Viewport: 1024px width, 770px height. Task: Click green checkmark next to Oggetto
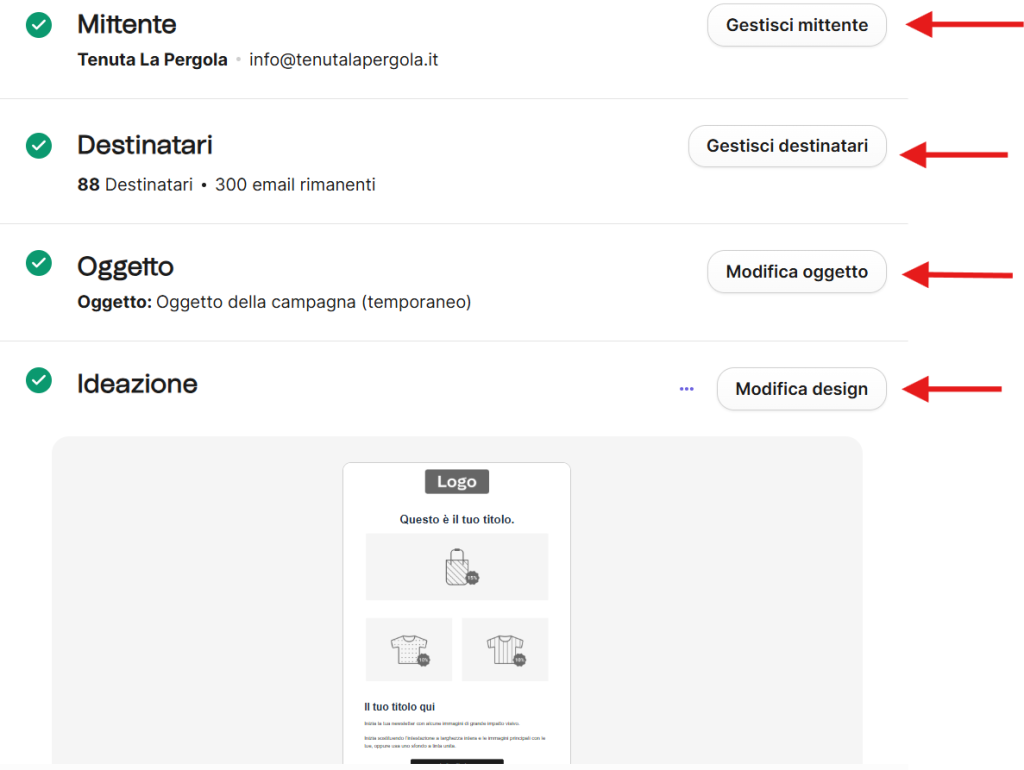[x=39, y=263]
